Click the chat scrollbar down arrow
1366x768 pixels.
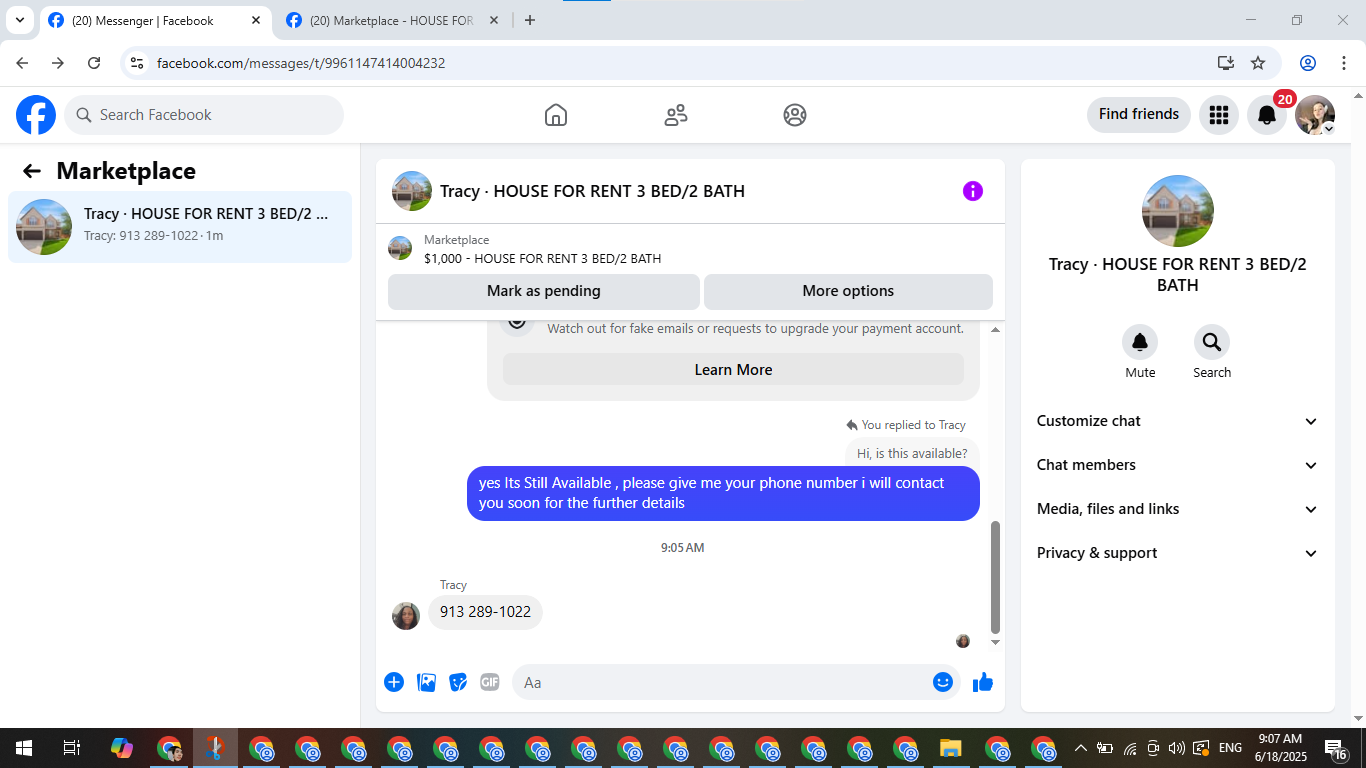click(995, 642)
